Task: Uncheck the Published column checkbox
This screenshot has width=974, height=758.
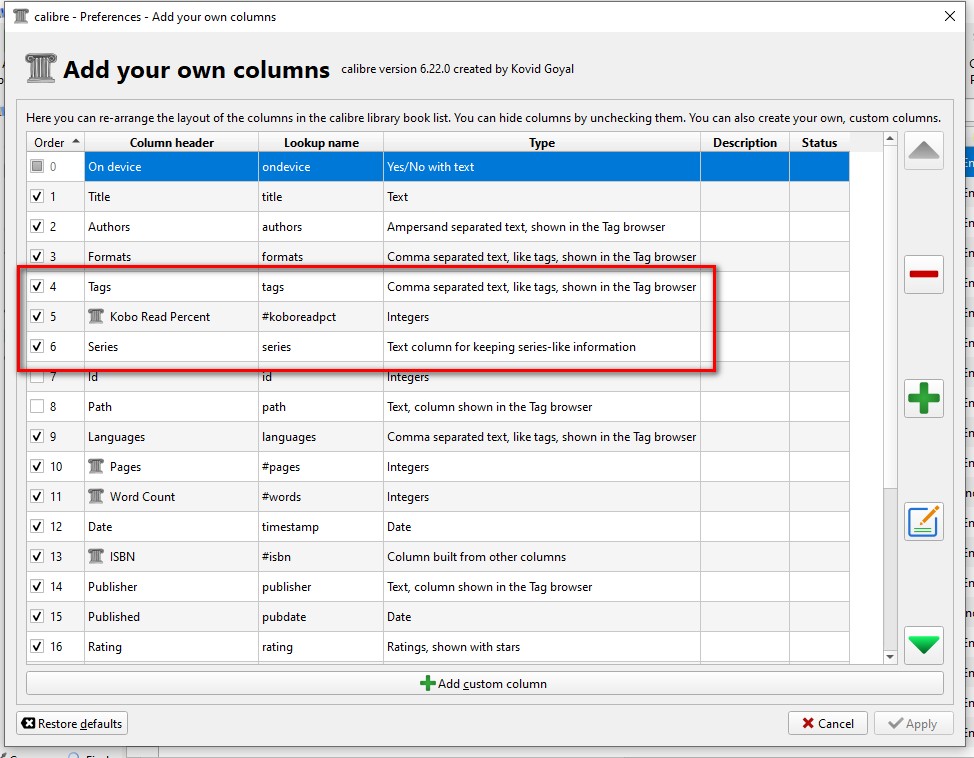Action: 37,616
